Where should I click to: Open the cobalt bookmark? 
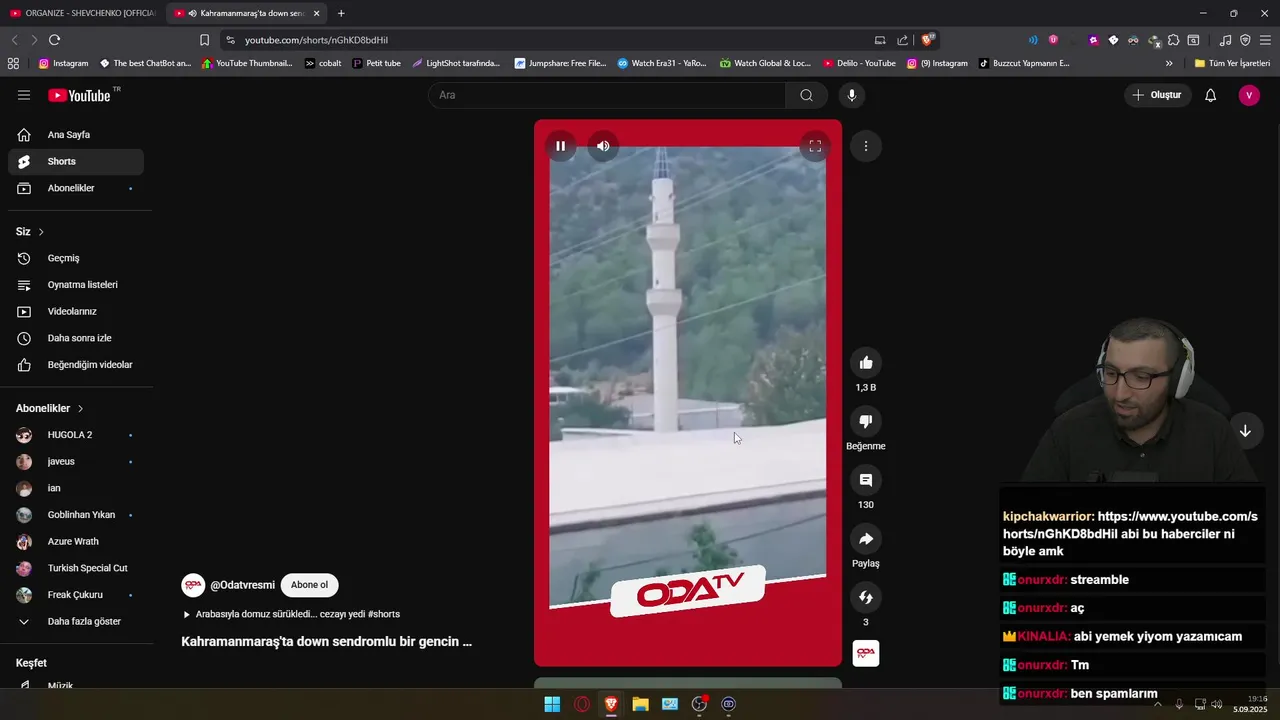[323, 63]
